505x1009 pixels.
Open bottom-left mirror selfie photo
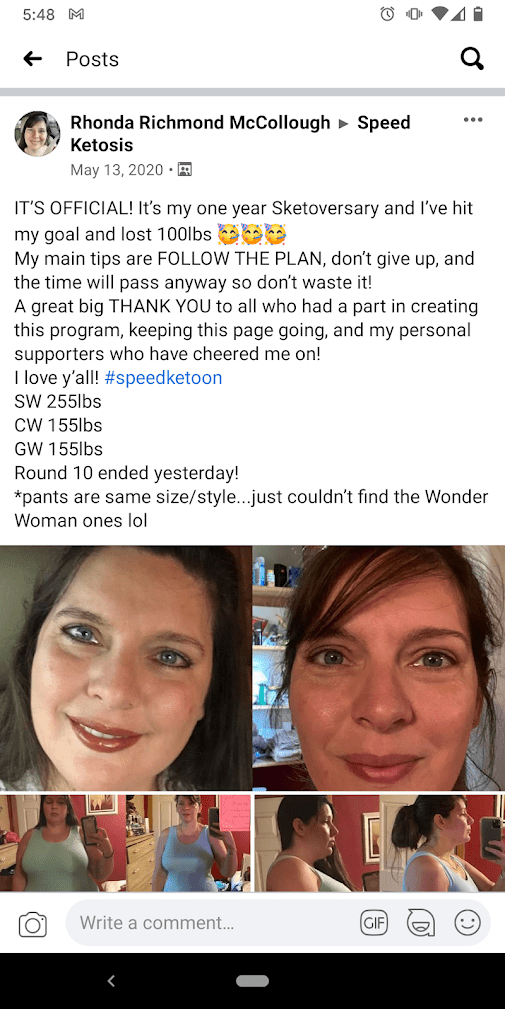[125, 843]
